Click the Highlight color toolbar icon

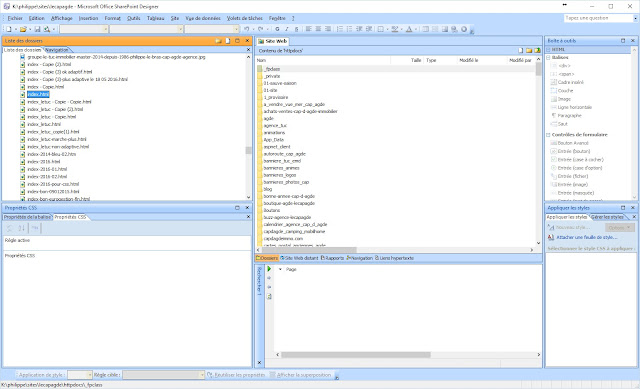tap(395, 29)
